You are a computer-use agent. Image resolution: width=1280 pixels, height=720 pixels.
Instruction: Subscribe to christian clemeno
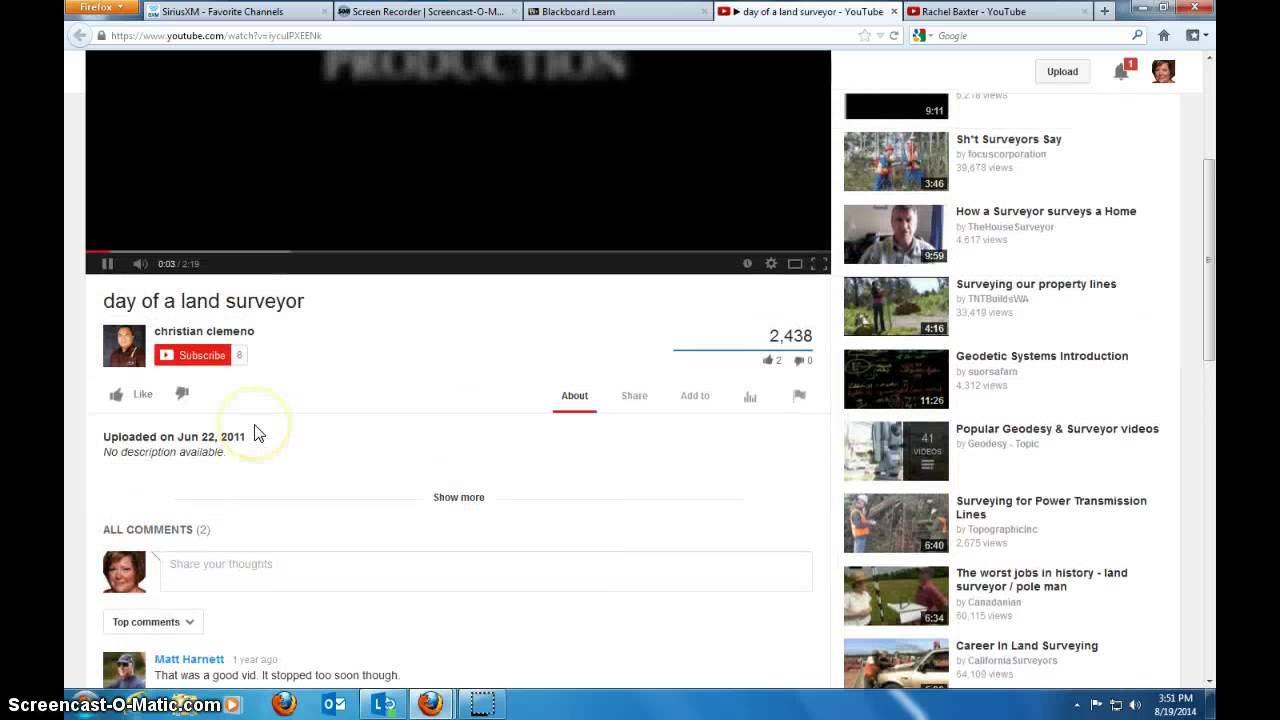tap(193, 355)
